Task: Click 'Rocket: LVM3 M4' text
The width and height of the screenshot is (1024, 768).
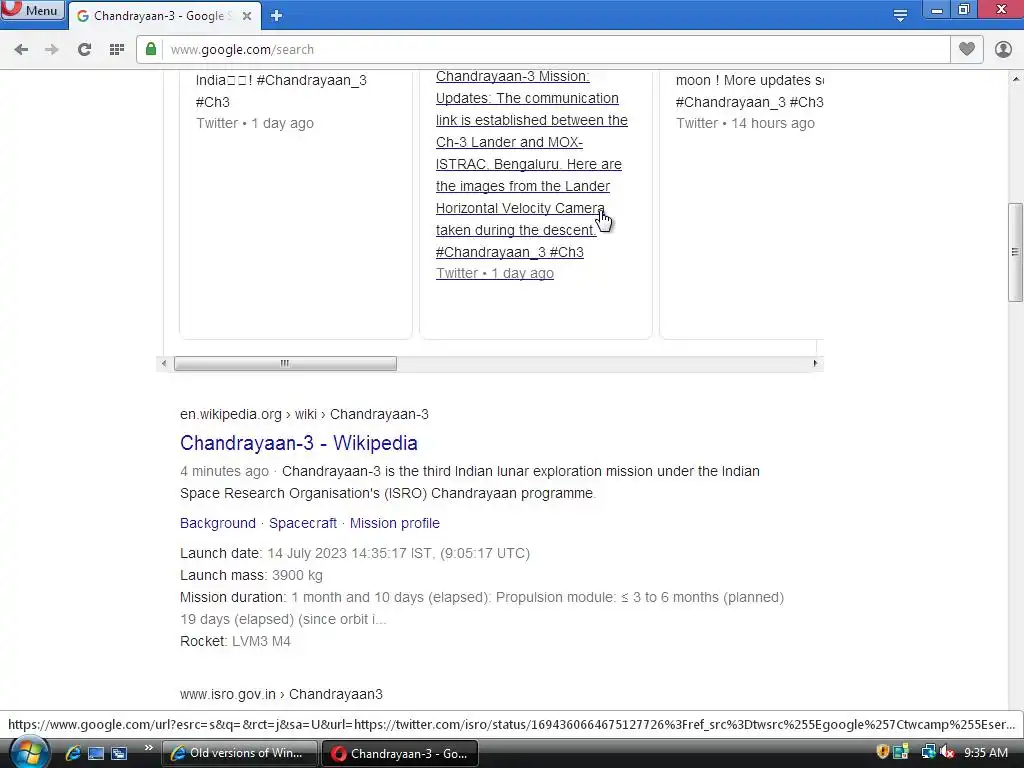Action: pos(235,641)
